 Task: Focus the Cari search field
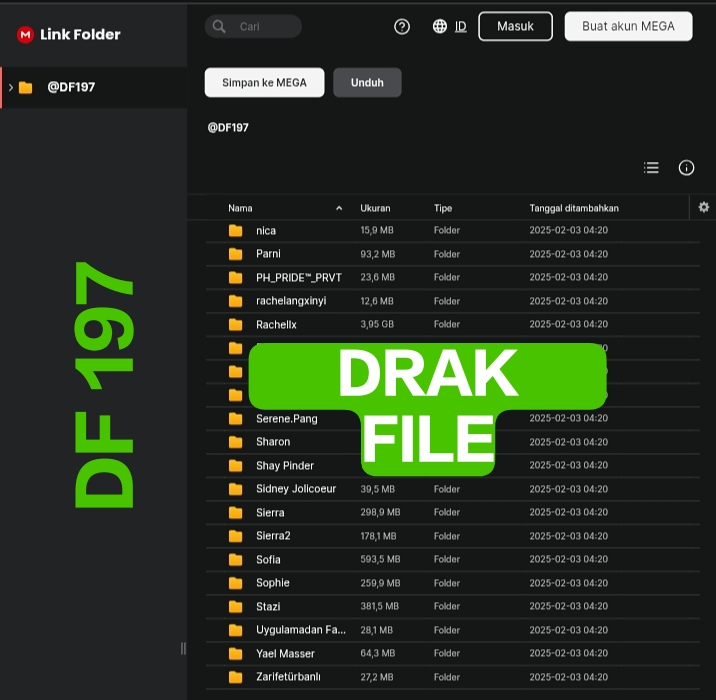pyautogui.click(x=253, y=26)
